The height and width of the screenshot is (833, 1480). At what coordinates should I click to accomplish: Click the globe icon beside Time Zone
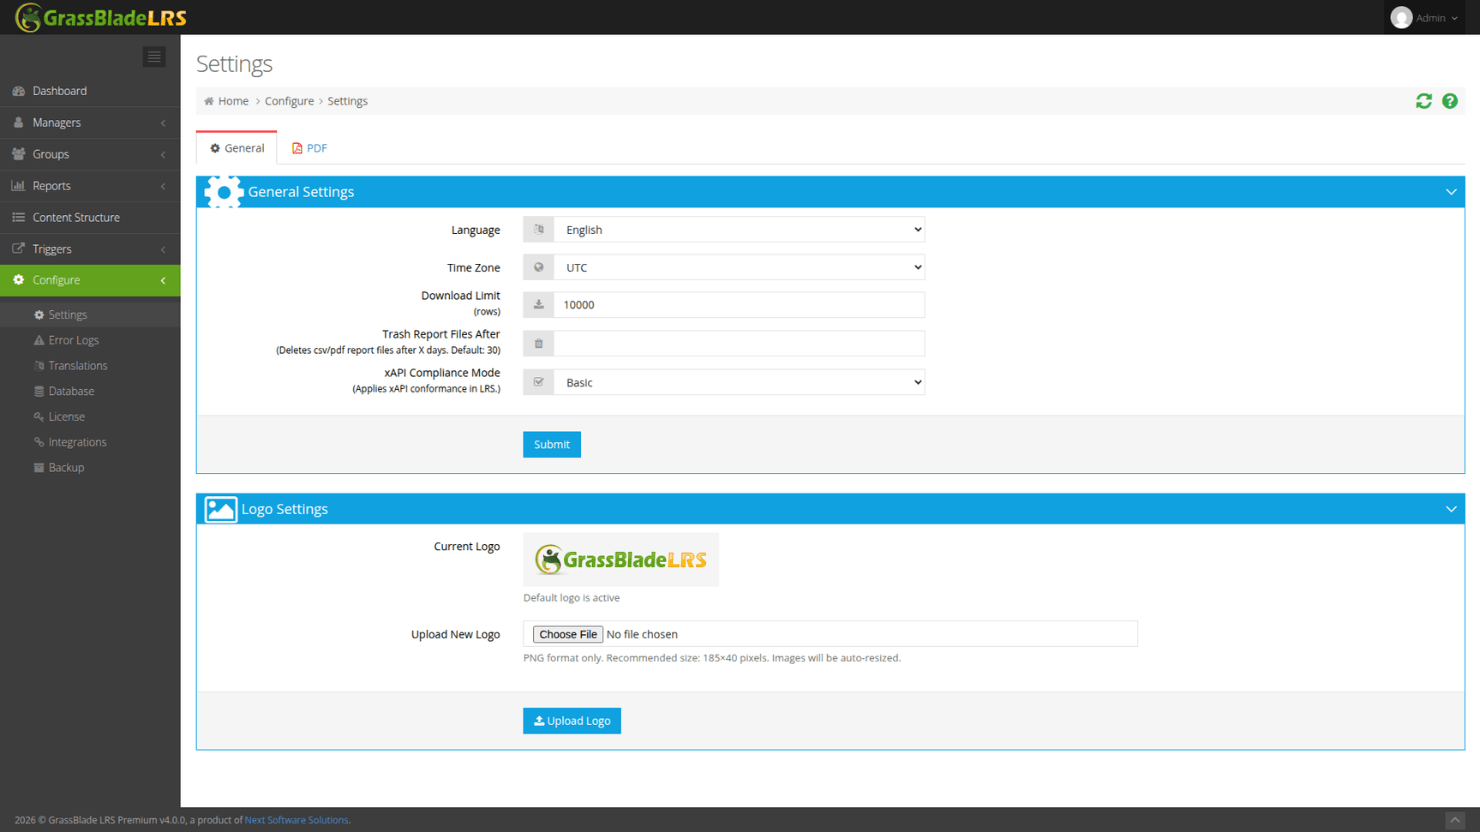539,268
